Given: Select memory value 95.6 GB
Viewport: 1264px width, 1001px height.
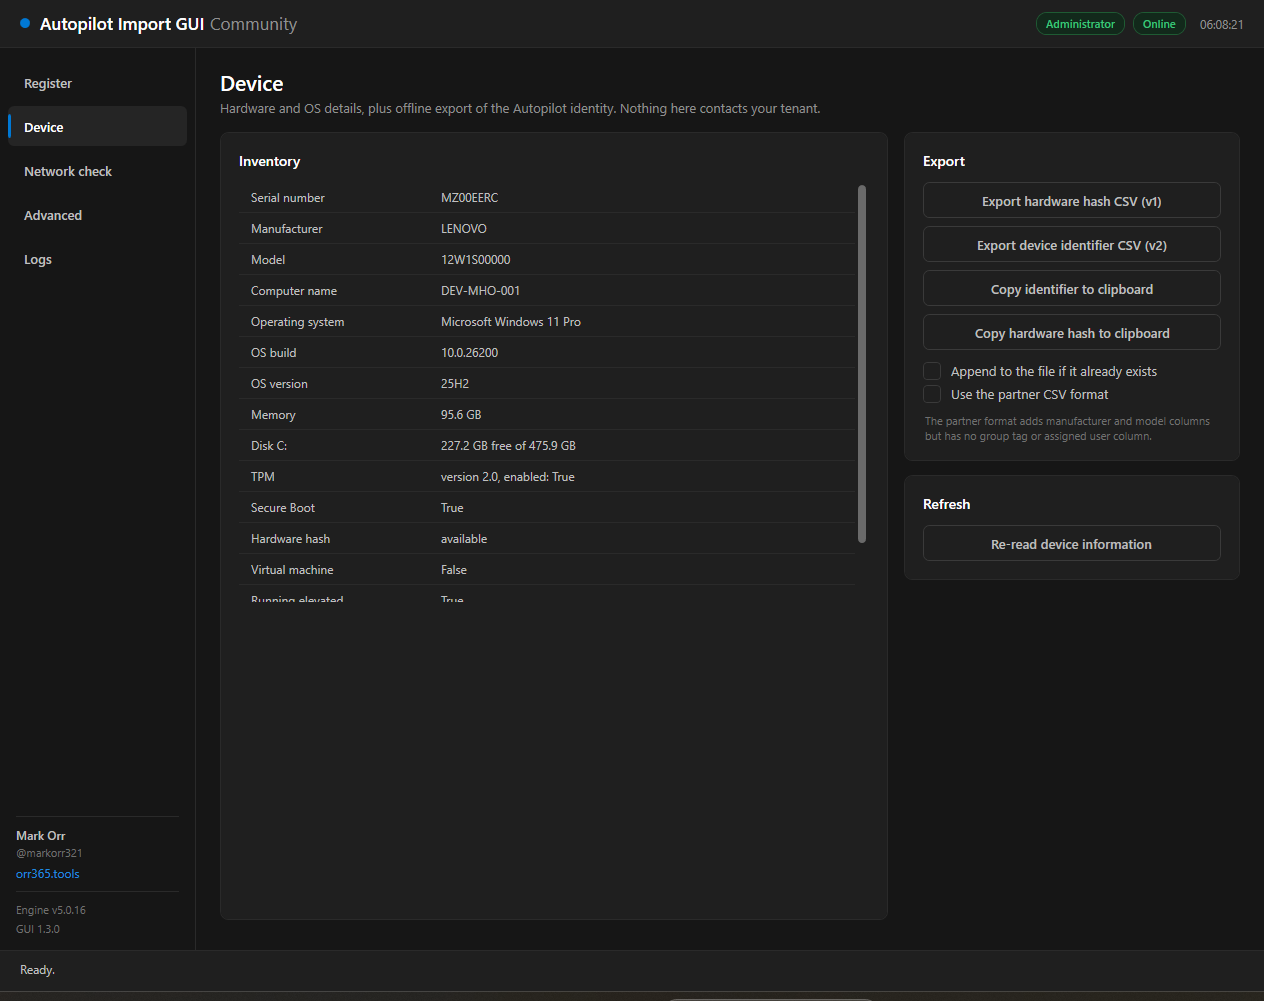Looking at the screenshot, I should (x=461, y=415).
